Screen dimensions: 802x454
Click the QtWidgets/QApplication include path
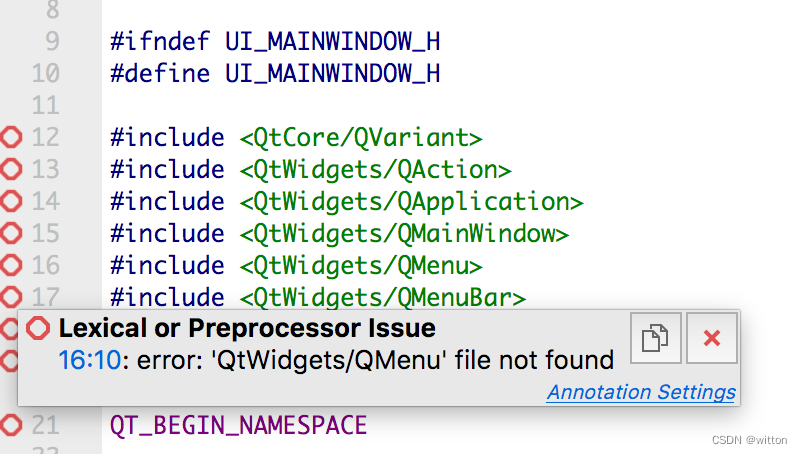[411, 201]
